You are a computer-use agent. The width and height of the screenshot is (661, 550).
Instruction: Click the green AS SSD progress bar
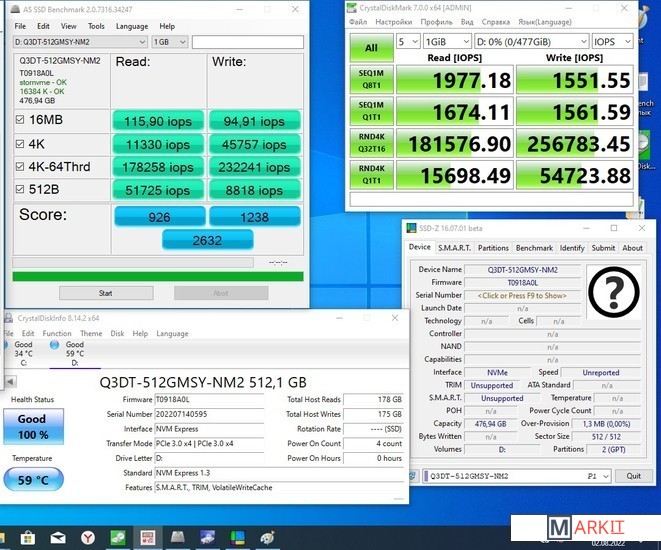(x=157, y=276)
